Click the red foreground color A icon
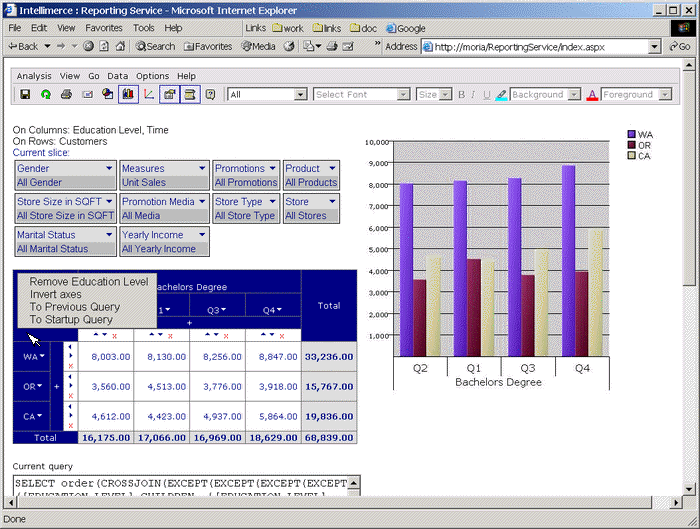Image resolution: width=700 pixels, height=529 pixels. click(592, 95)
